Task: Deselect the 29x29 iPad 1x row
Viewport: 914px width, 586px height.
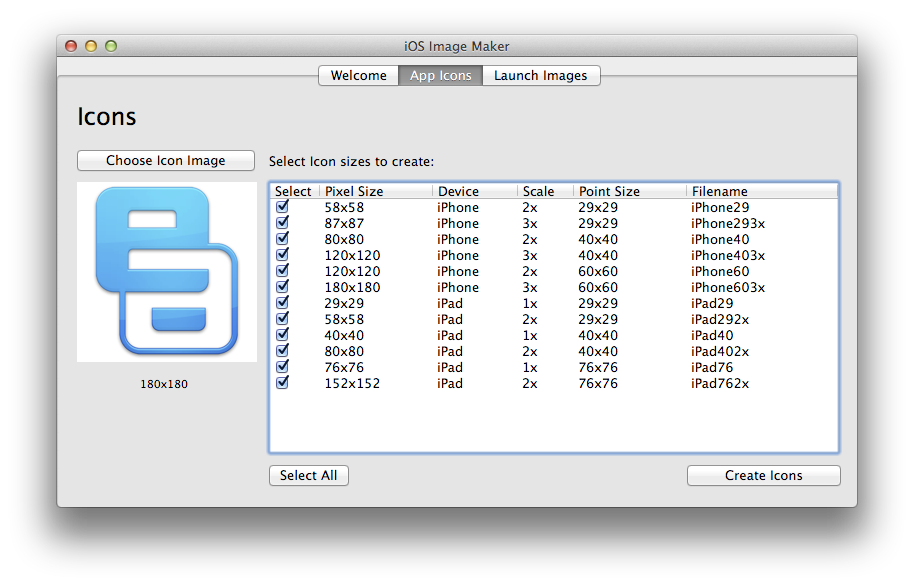Action: (x=282, y=303)
